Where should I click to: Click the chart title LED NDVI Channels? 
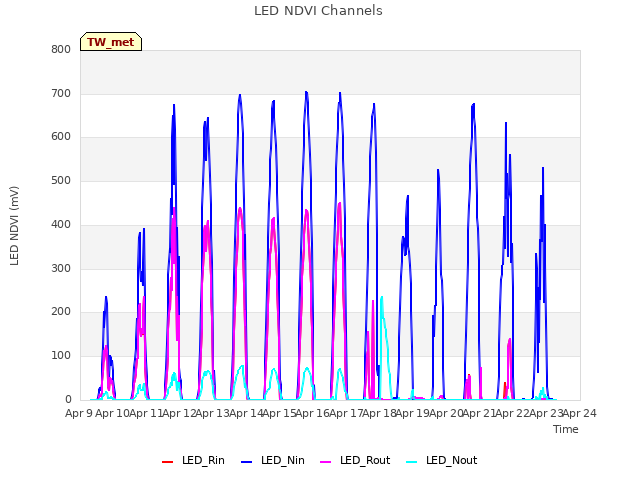pos(318,11)
